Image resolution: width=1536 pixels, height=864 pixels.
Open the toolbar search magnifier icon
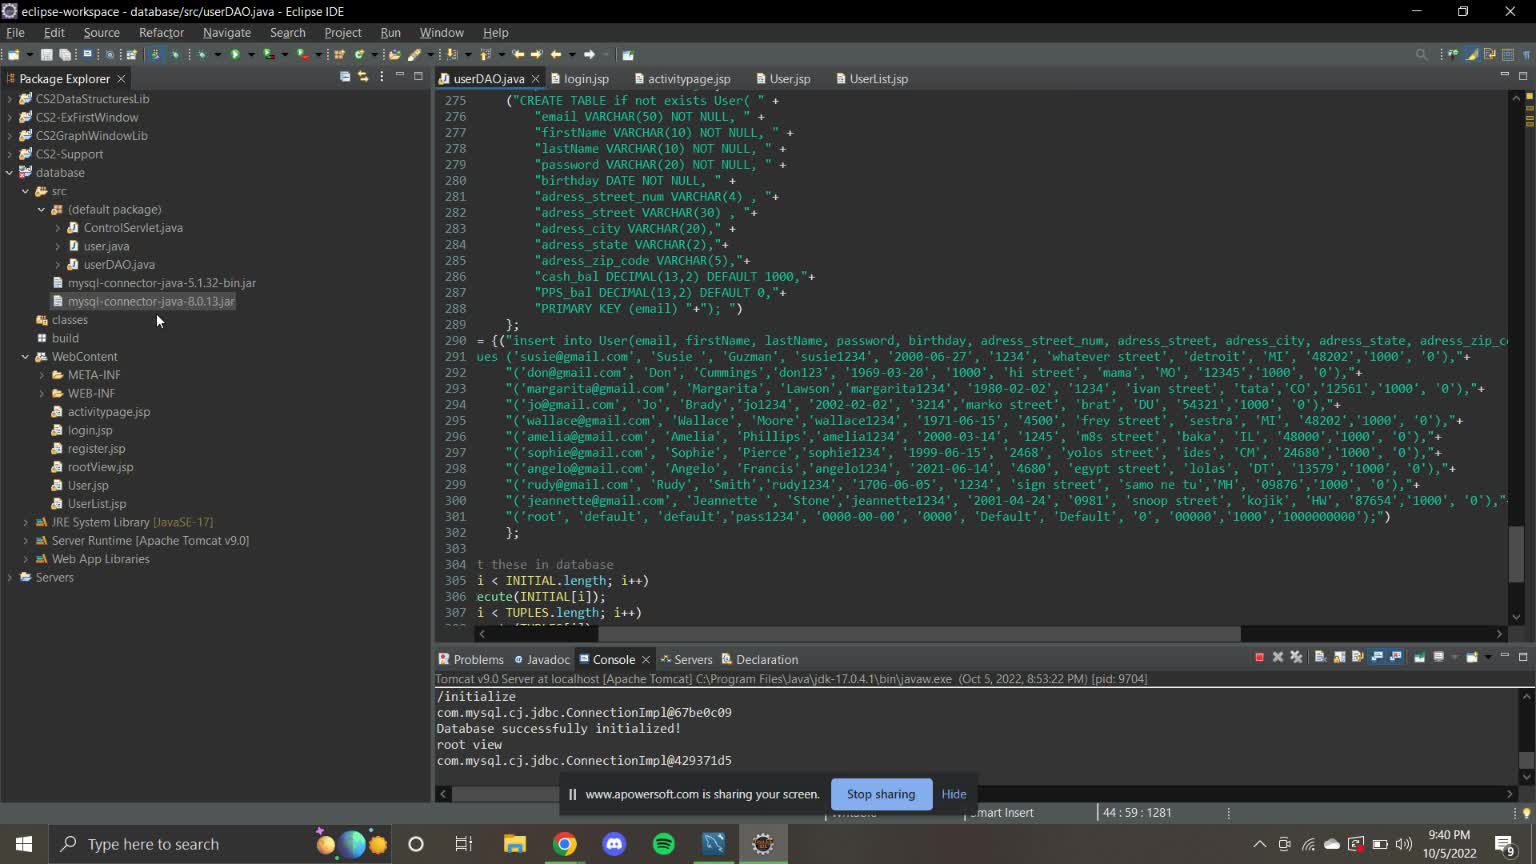coord(1421,55)
